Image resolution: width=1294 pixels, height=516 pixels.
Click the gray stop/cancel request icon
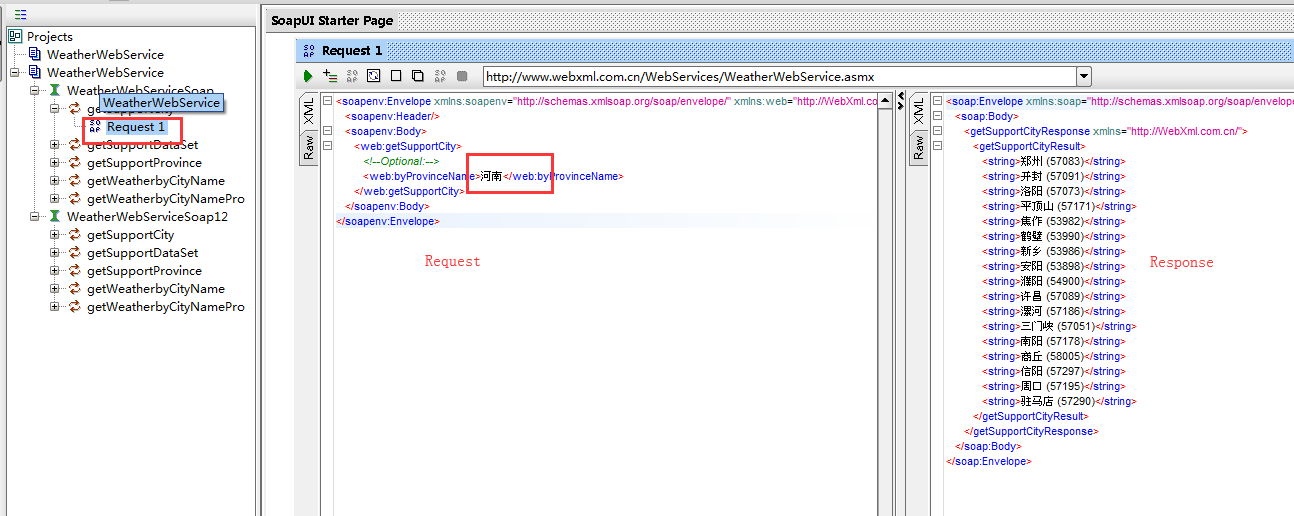462,76
